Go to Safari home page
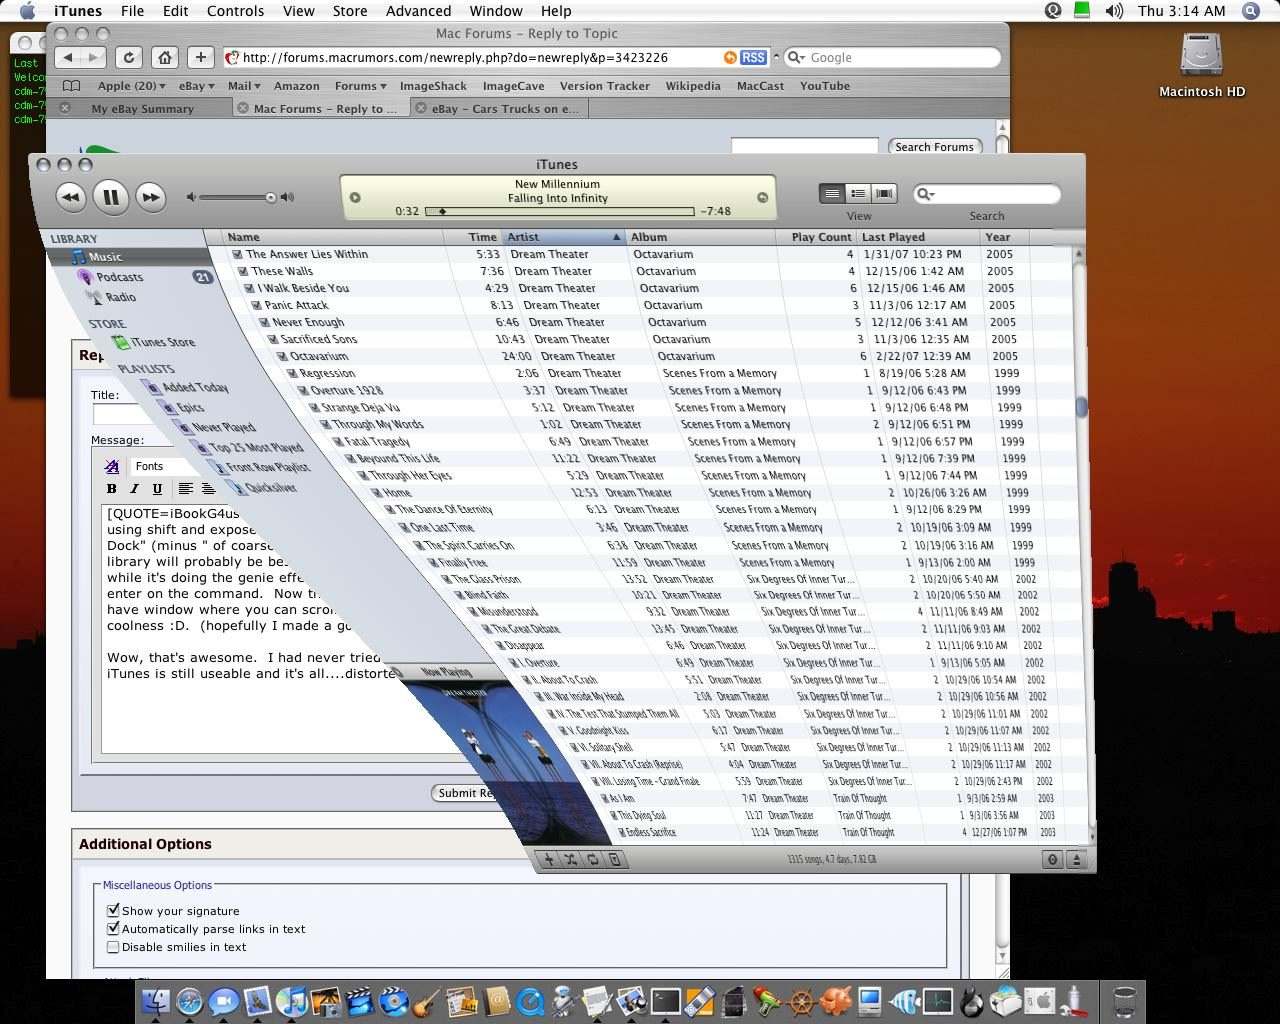Image resolution: width=1280 pixels, height=1024 pixels. pyautogui.click(x=165, y=58)
